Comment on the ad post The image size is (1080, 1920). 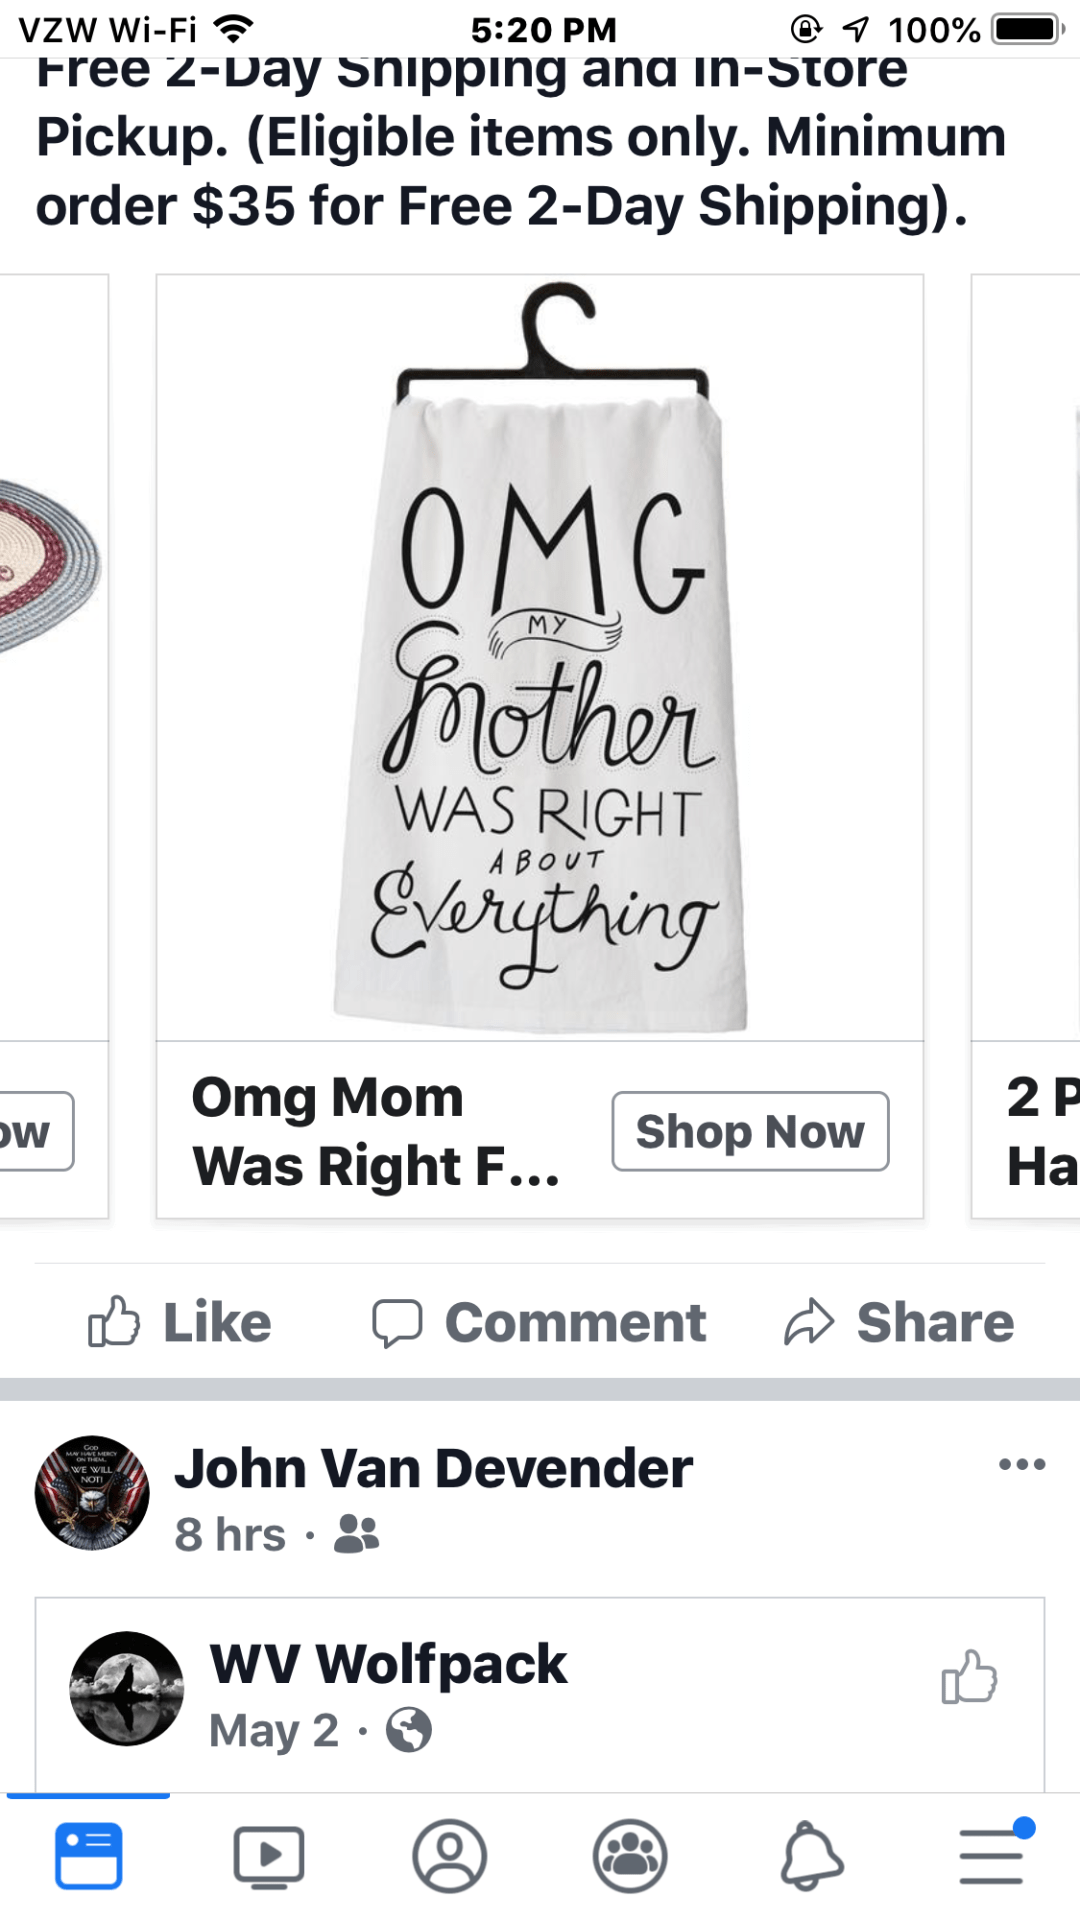click(540, 1322)
